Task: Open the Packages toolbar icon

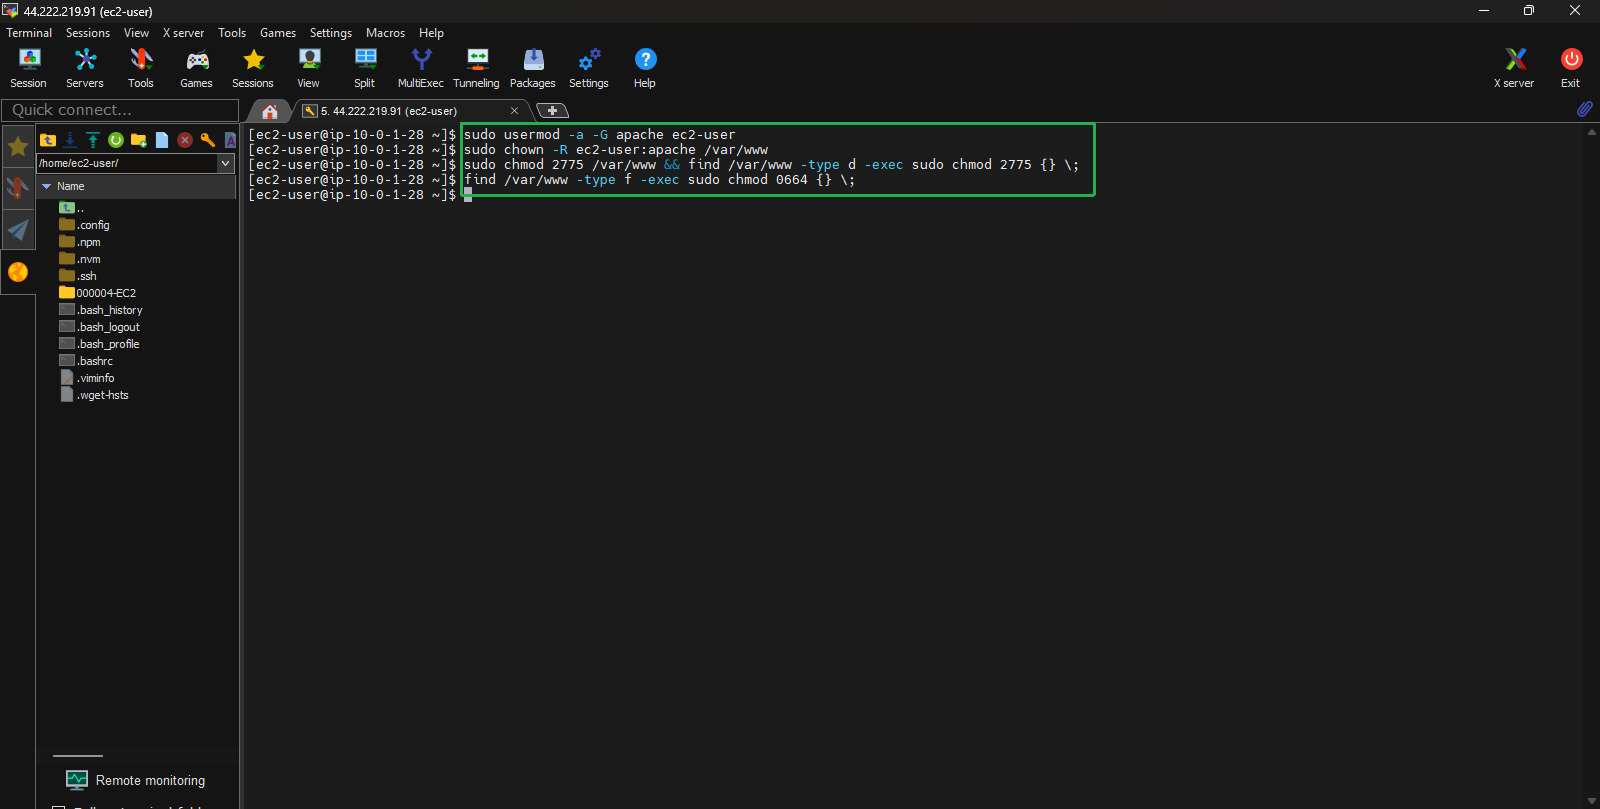Action: pyautogui.click(x=533, y=68)
